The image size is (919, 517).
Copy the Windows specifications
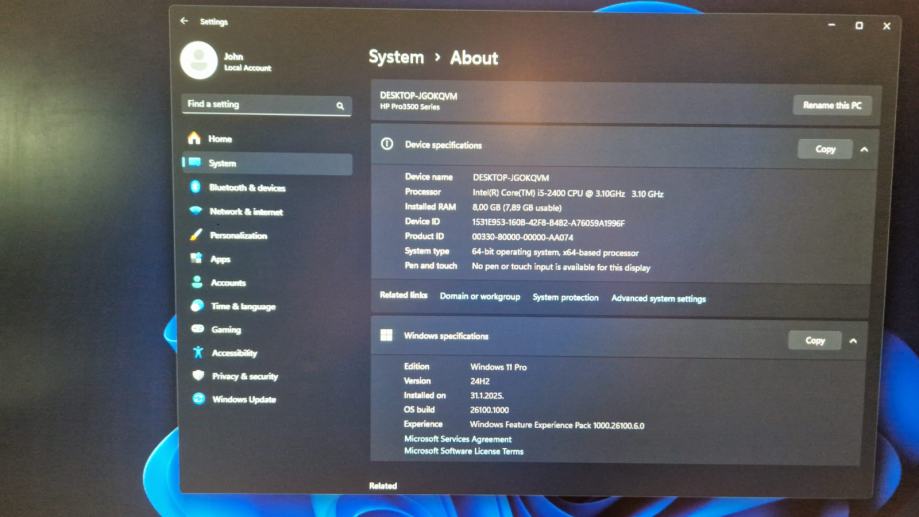815,340
